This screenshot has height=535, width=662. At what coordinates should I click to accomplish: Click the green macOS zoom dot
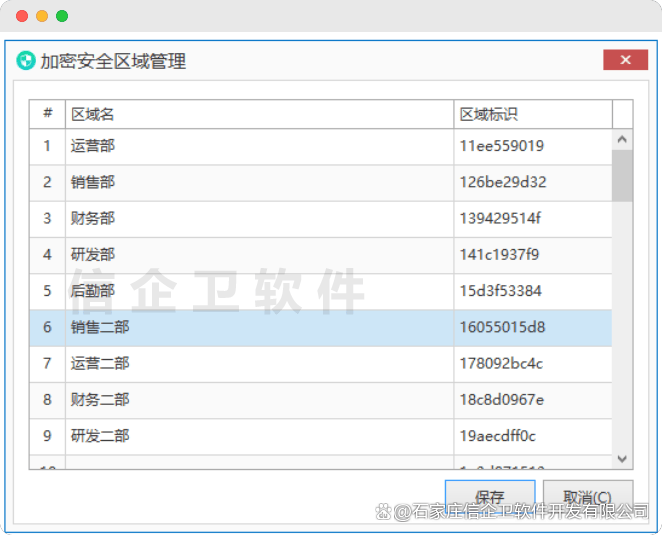(62, 16)
